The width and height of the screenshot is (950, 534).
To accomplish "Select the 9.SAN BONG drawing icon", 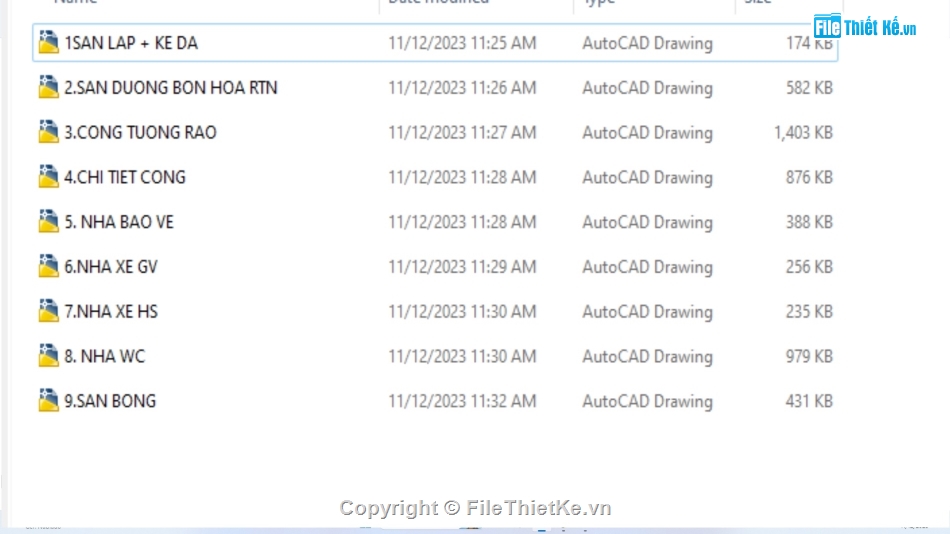I will tap(48, 401).
